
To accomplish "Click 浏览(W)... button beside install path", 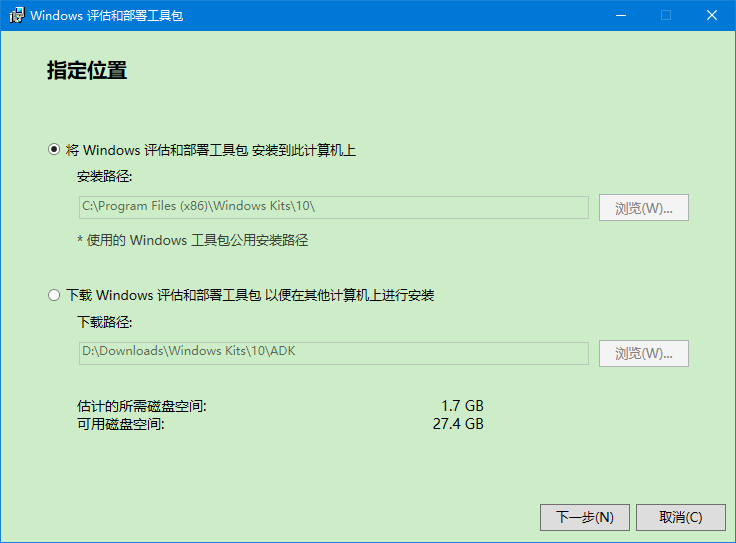I will pos(644,207).
